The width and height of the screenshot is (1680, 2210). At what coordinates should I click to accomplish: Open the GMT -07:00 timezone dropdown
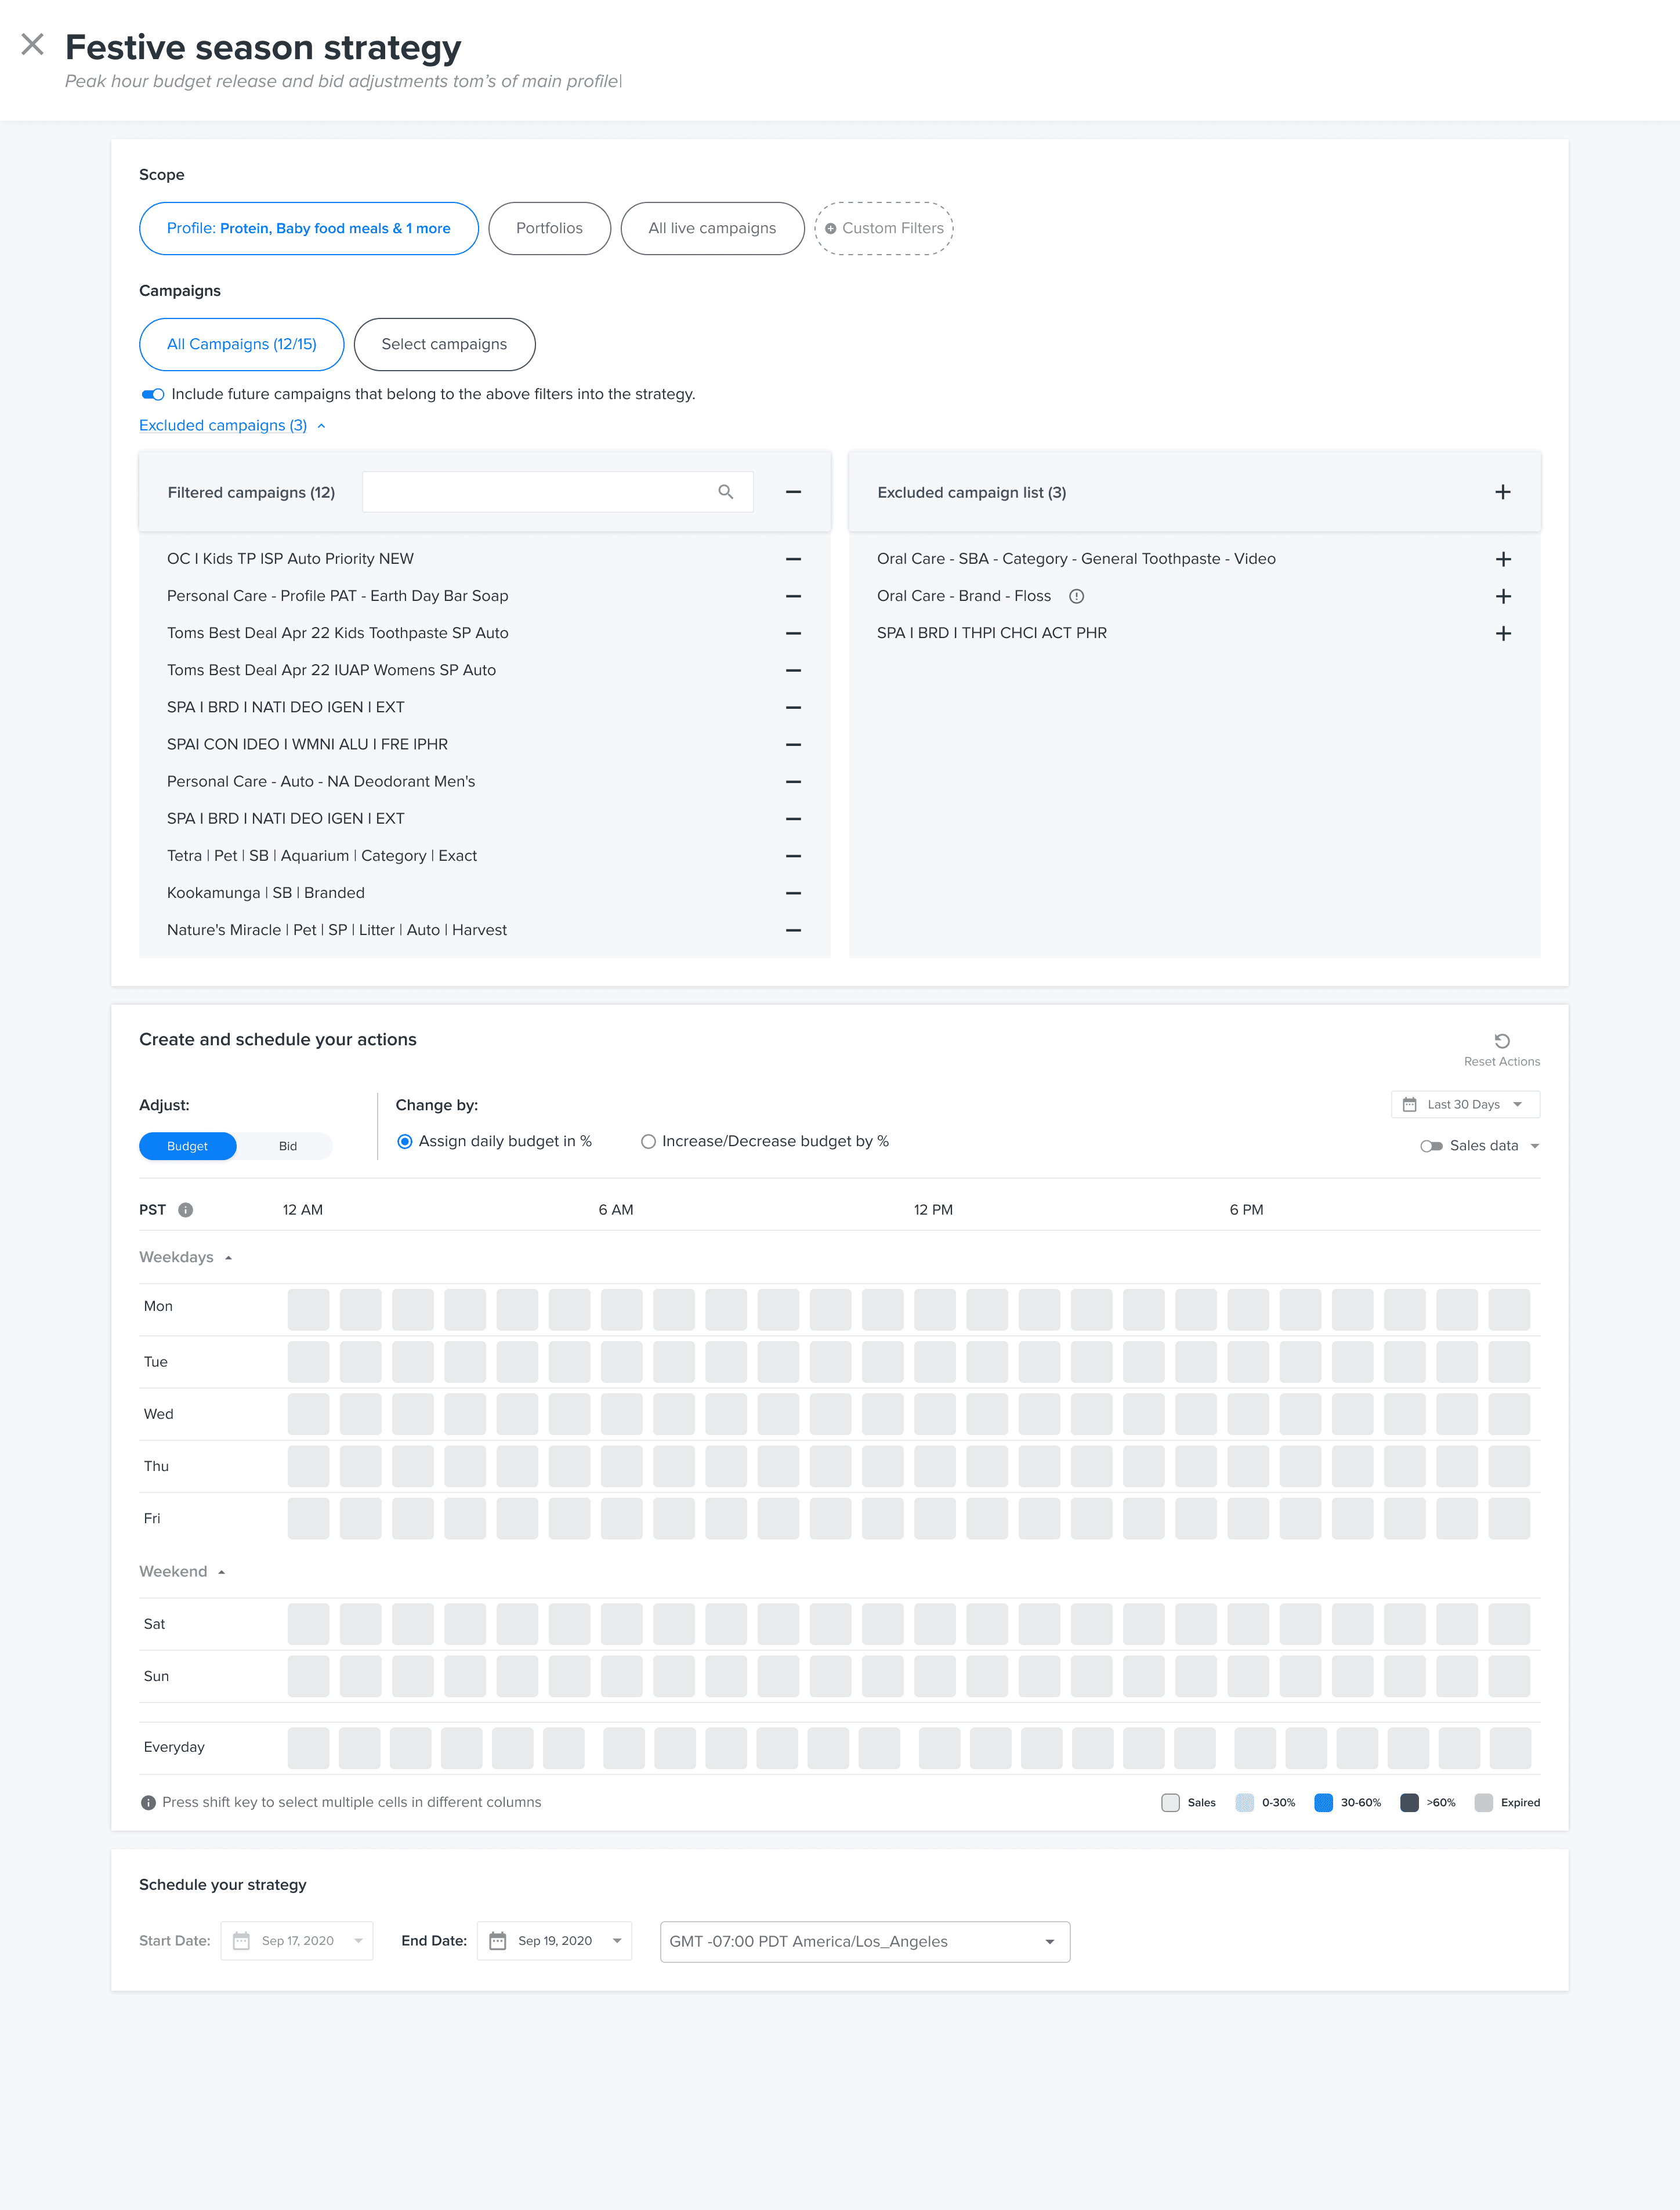point(864,1941)
